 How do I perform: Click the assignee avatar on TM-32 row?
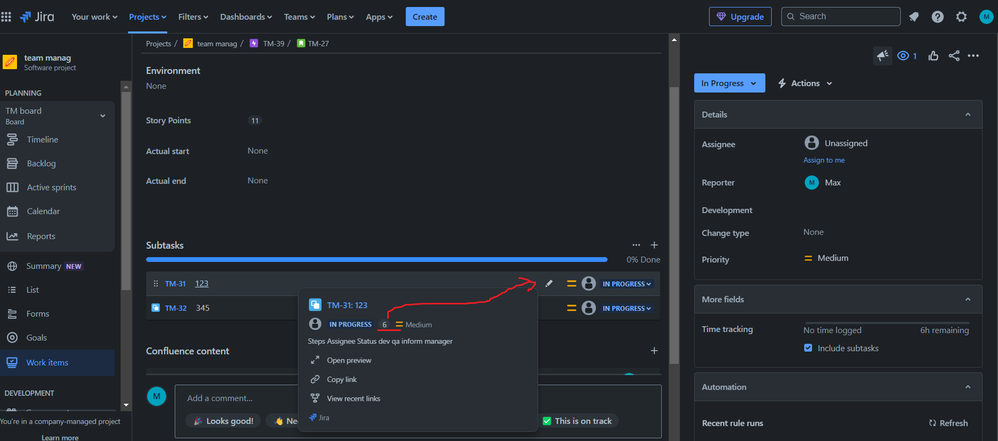tap(589, 308)
